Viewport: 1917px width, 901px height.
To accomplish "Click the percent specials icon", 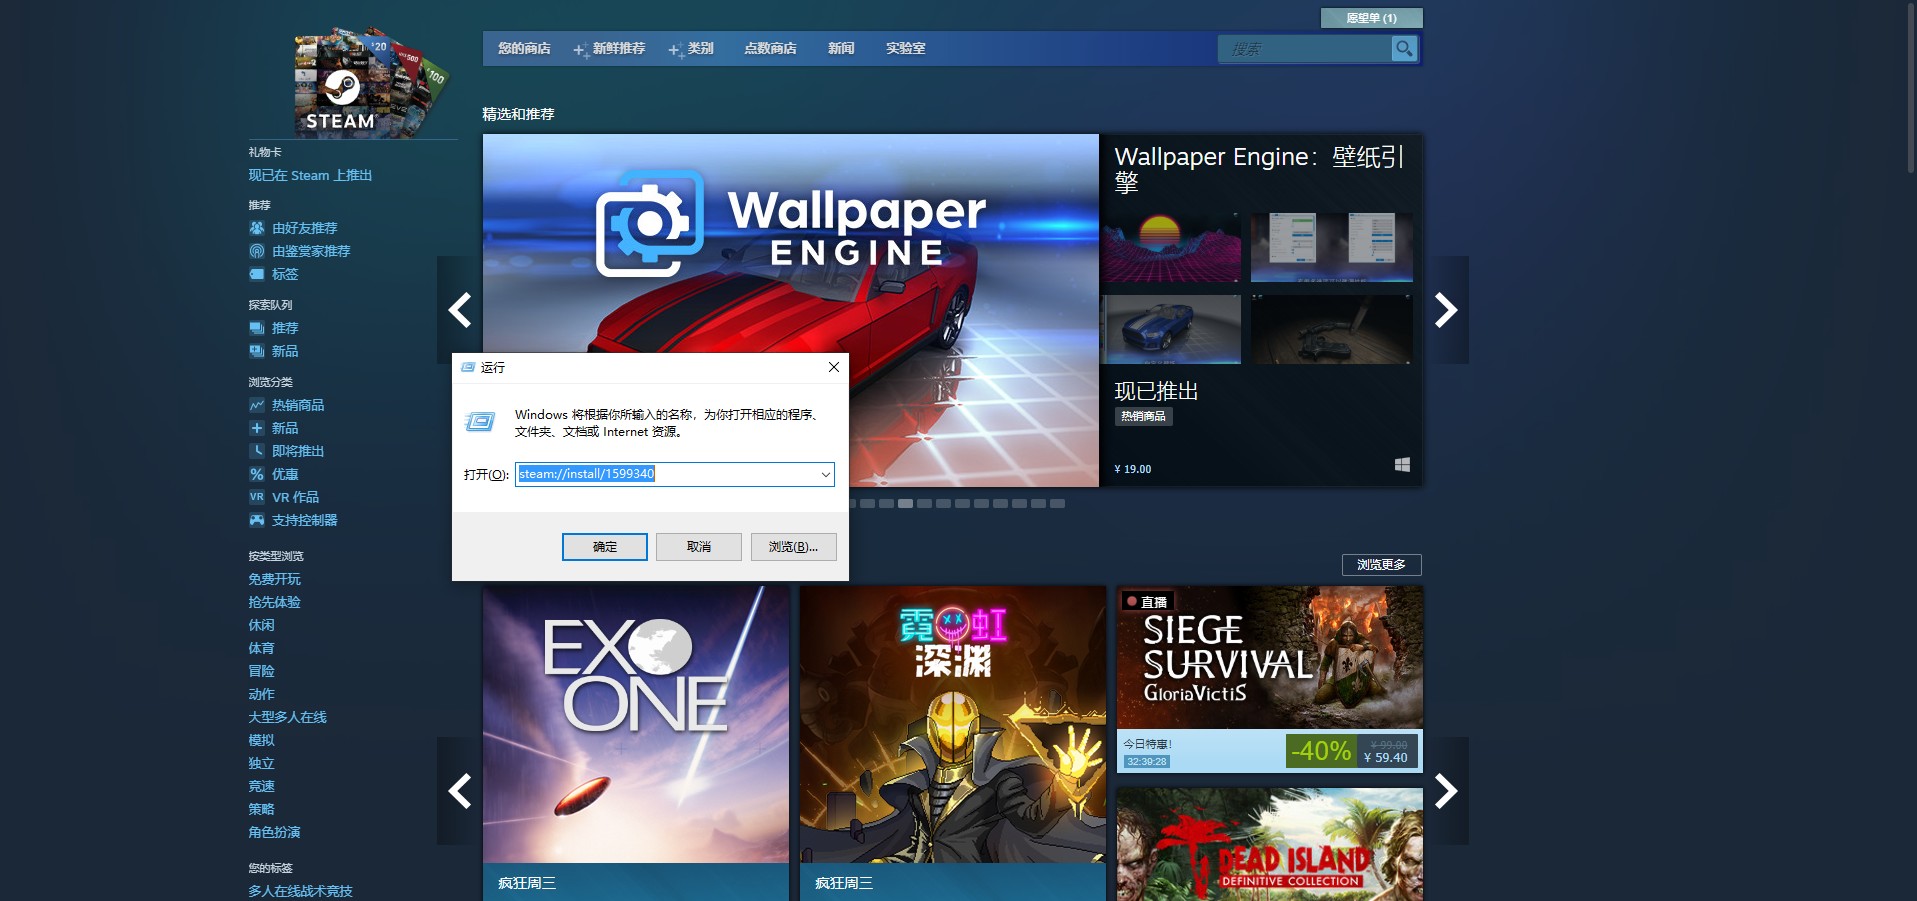I will [x=257, y=474].
